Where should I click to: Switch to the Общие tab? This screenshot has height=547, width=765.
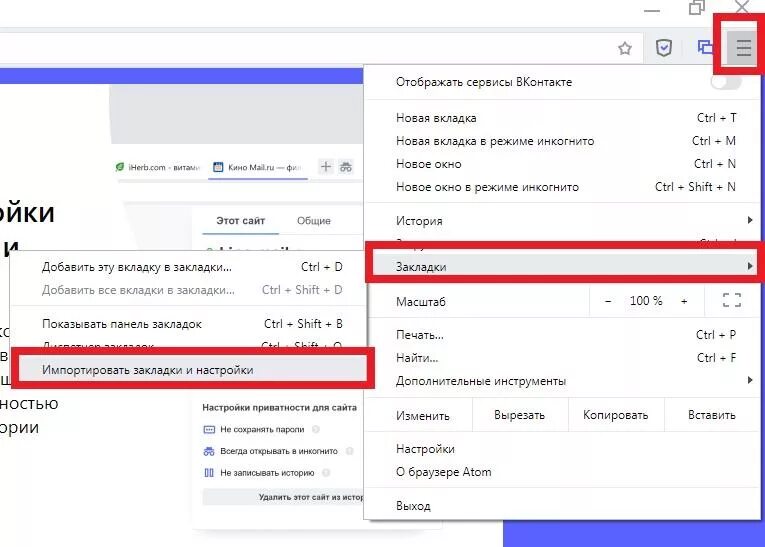tap(314, 221)
